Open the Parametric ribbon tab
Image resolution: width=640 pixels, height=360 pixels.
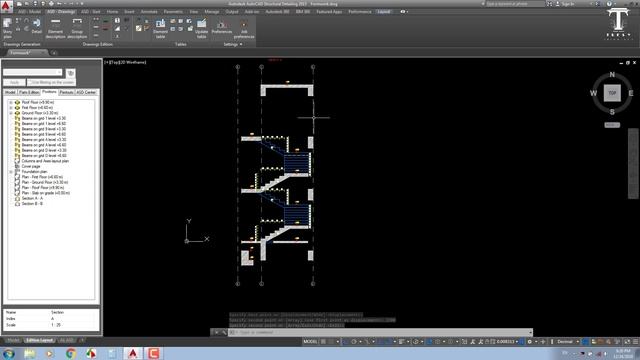(173, 12)
